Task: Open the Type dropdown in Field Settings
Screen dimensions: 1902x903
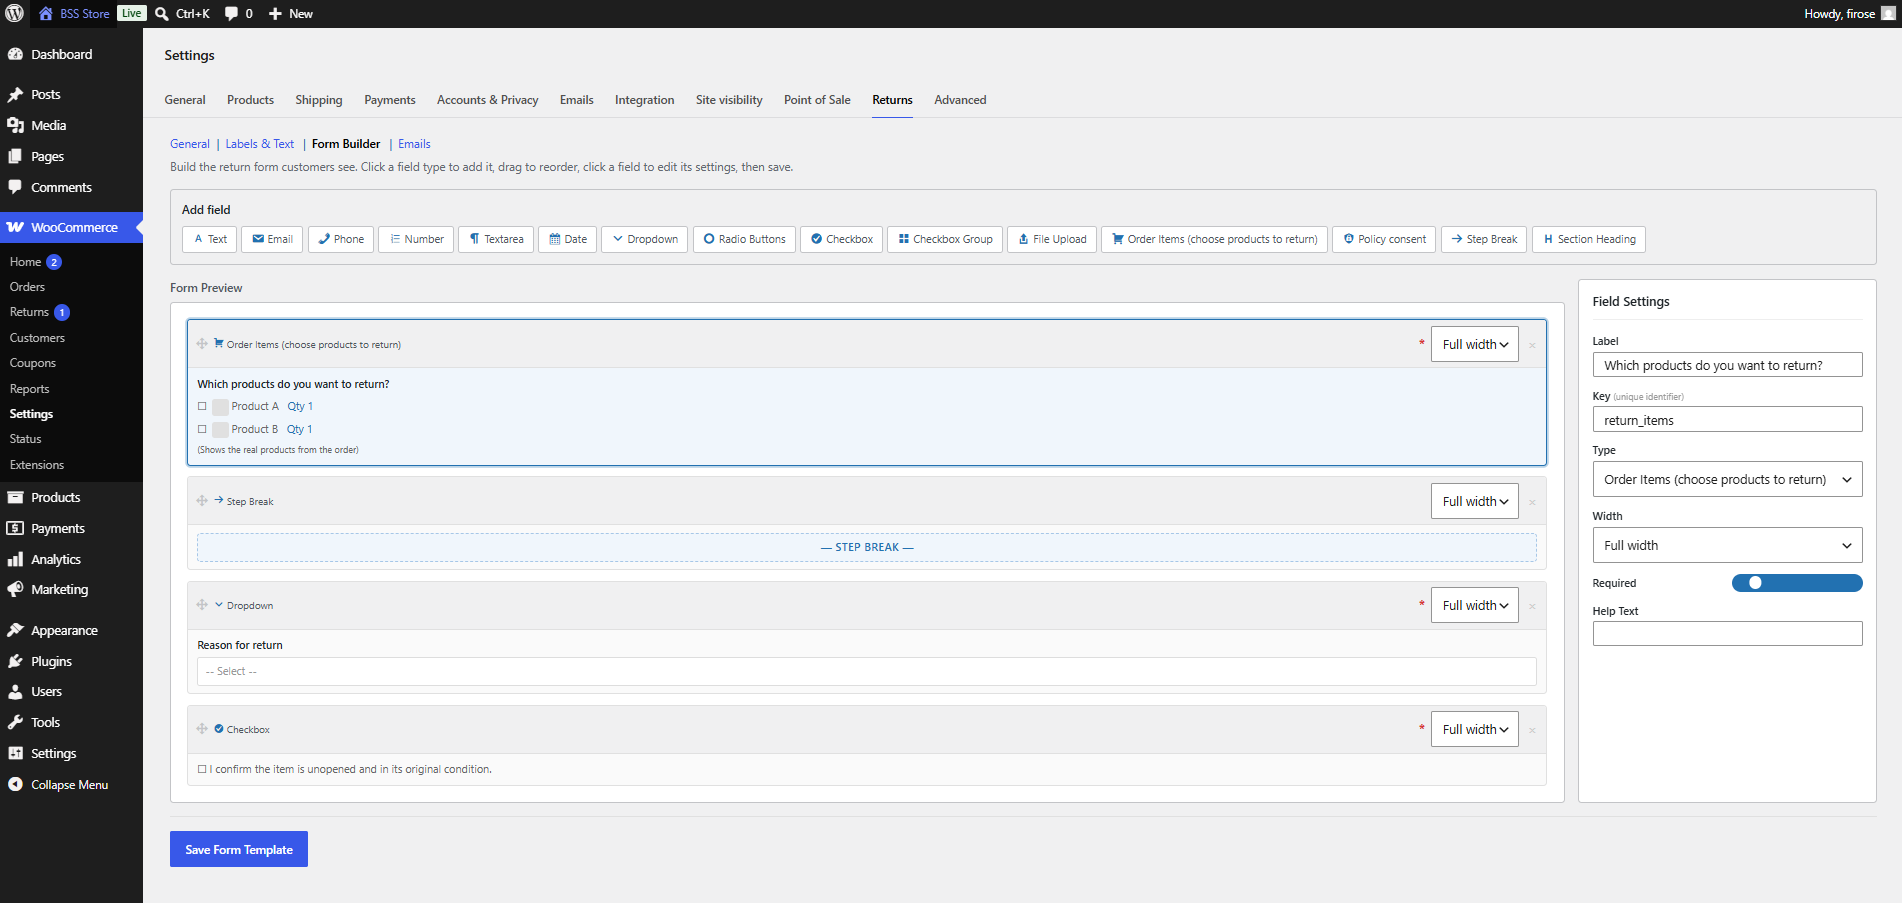Action: 1727,480
